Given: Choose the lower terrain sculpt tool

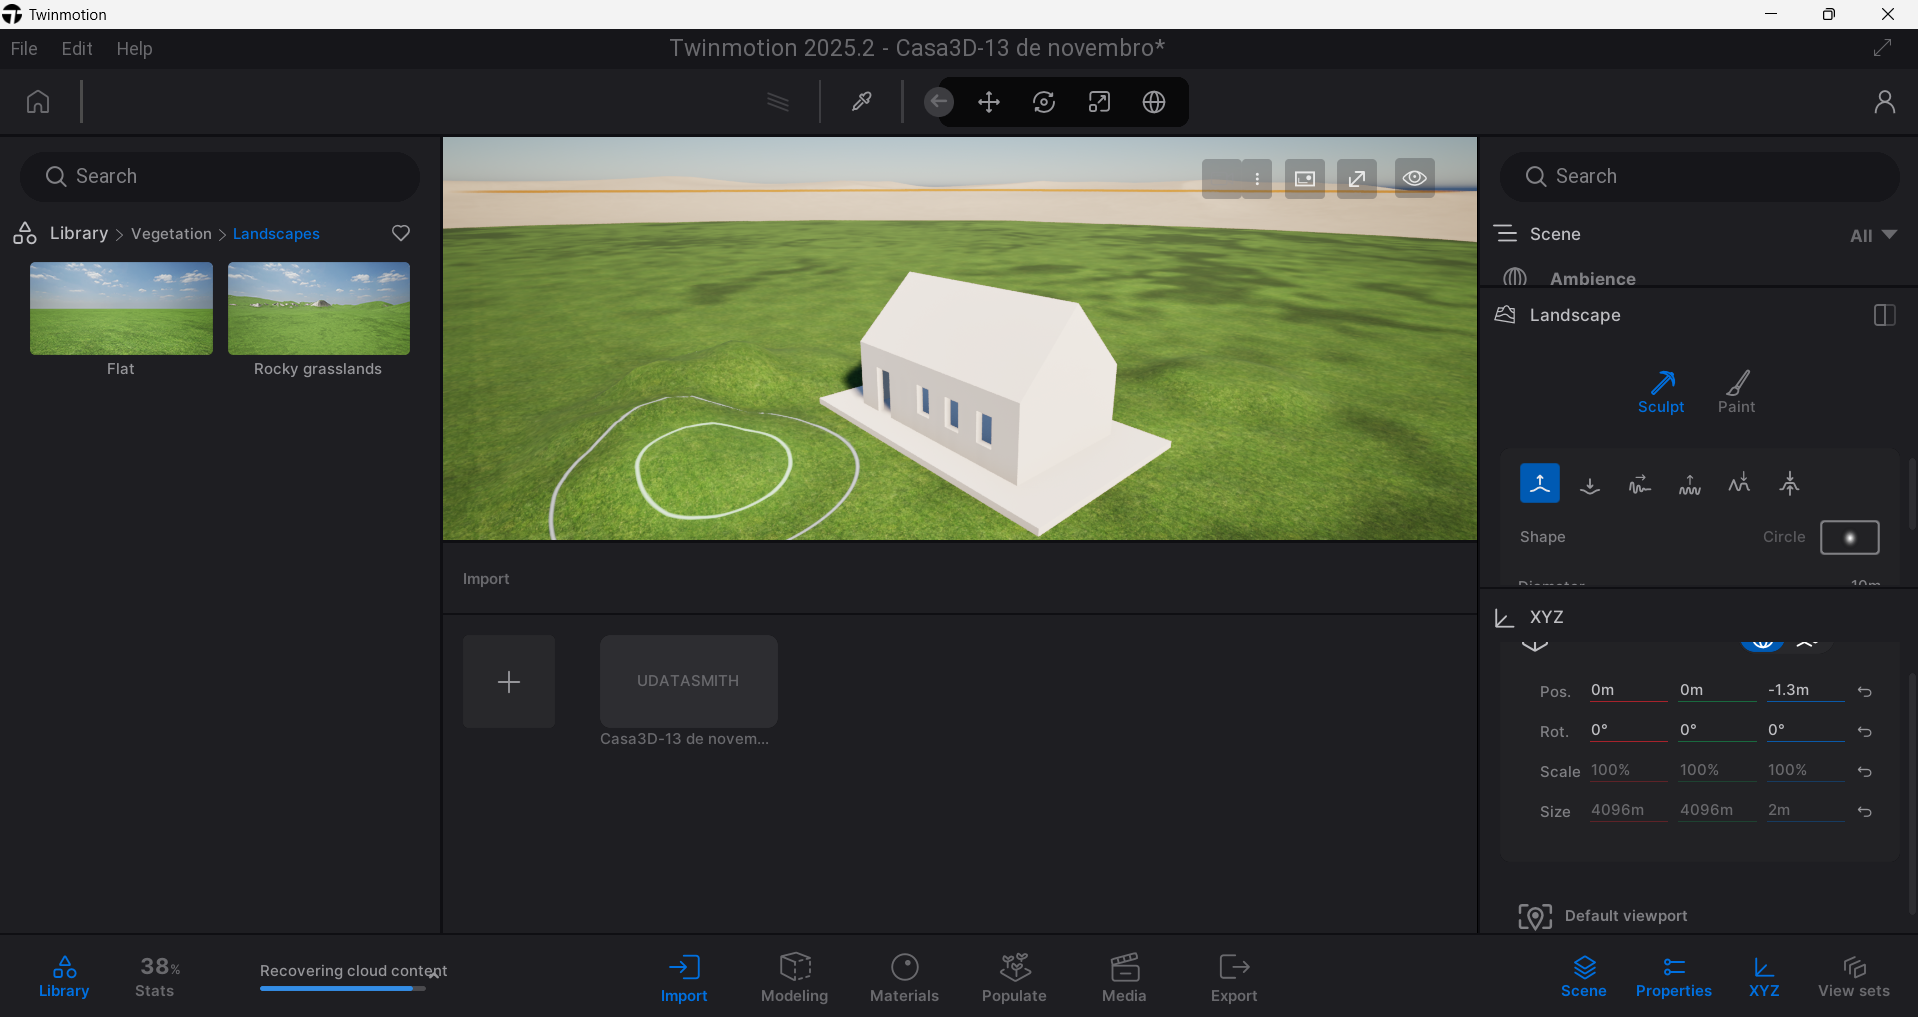Looking at the screenshot, I should pos(1589,485).
